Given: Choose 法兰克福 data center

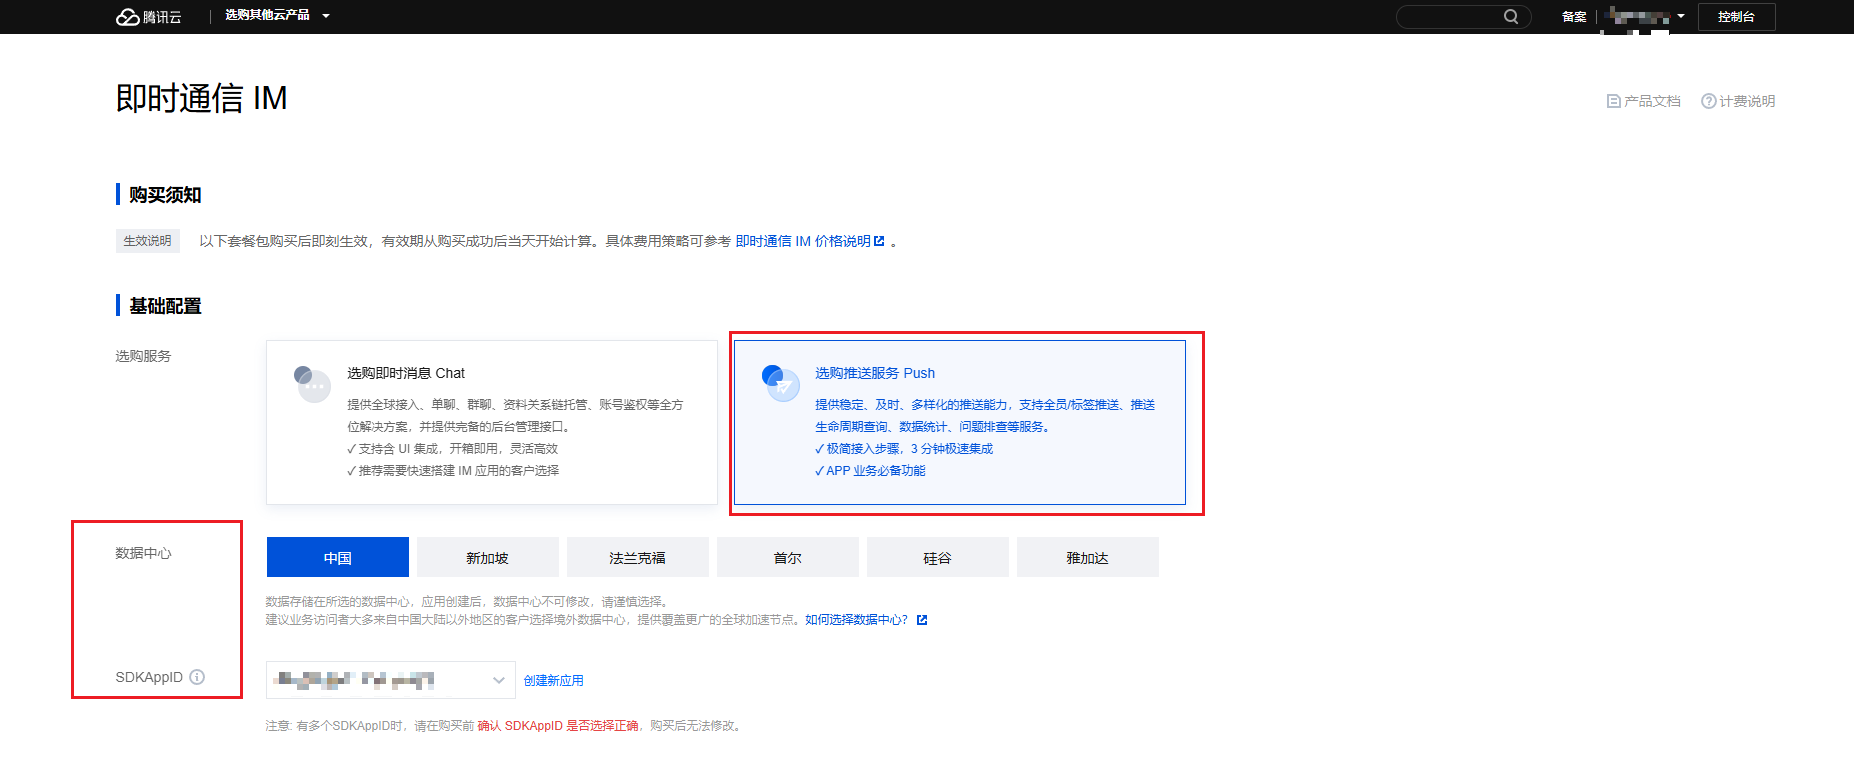Looking at the screenshot, I should pos(638,557).
